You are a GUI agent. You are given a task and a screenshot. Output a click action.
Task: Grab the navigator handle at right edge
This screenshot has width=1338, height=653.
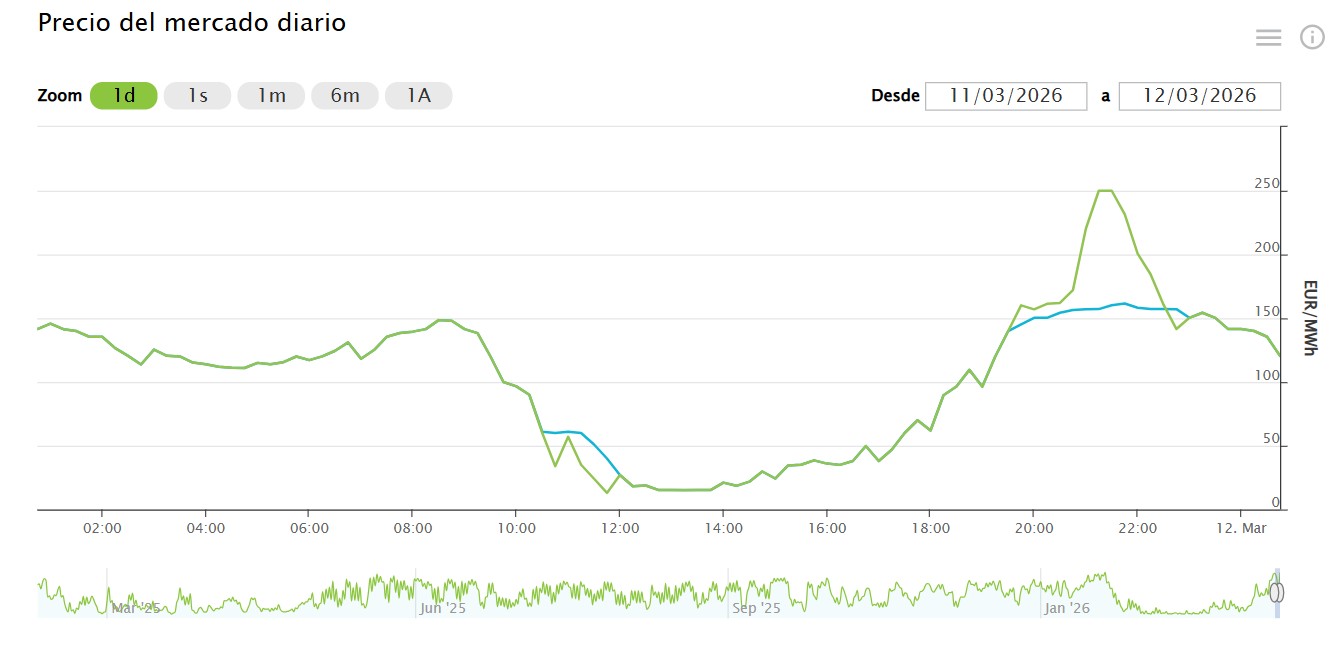point(1277,592)
